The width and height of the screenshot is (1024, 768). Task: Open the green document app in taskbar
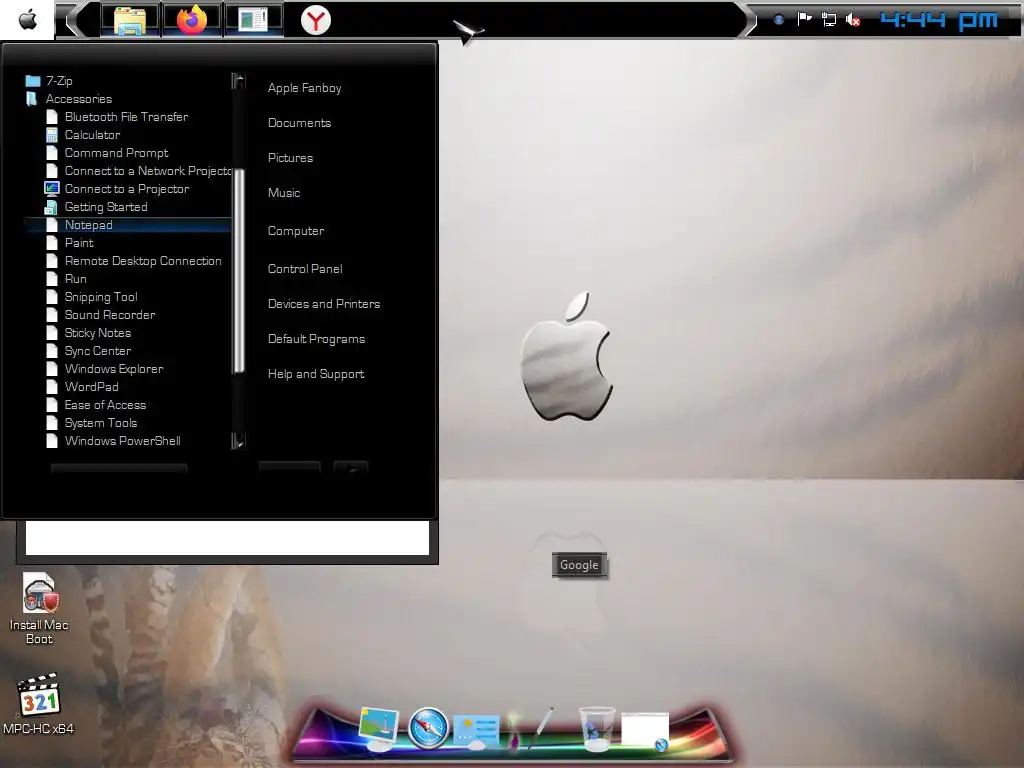pyautogui.click(x=253, y=20)
